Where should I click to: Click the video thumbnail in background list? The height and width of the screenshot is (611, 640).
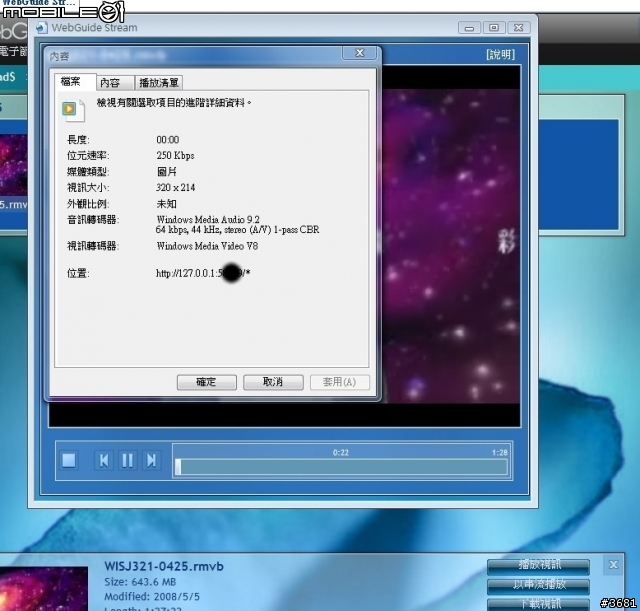coord(13,165)
